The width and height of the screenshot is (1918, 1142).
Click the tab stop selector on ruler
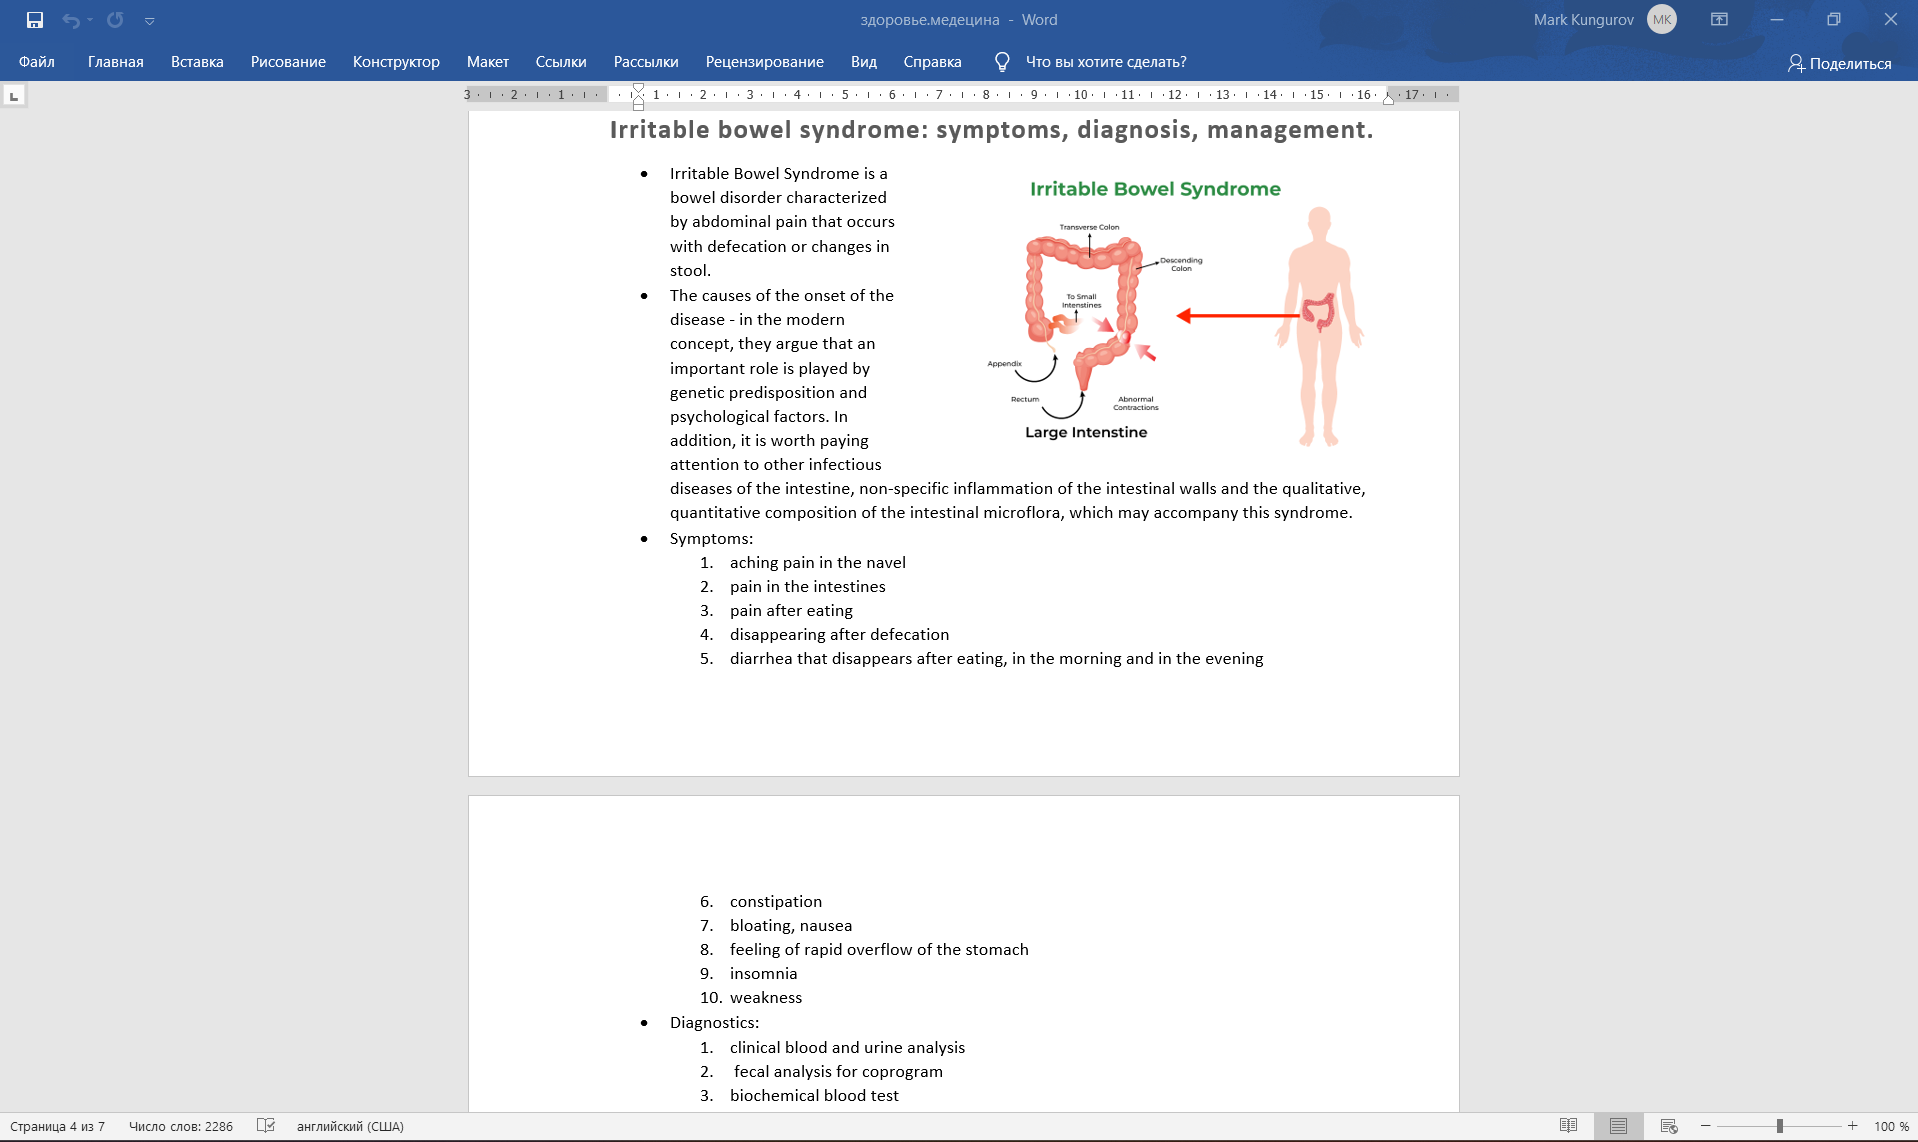(x=14, y=96)
